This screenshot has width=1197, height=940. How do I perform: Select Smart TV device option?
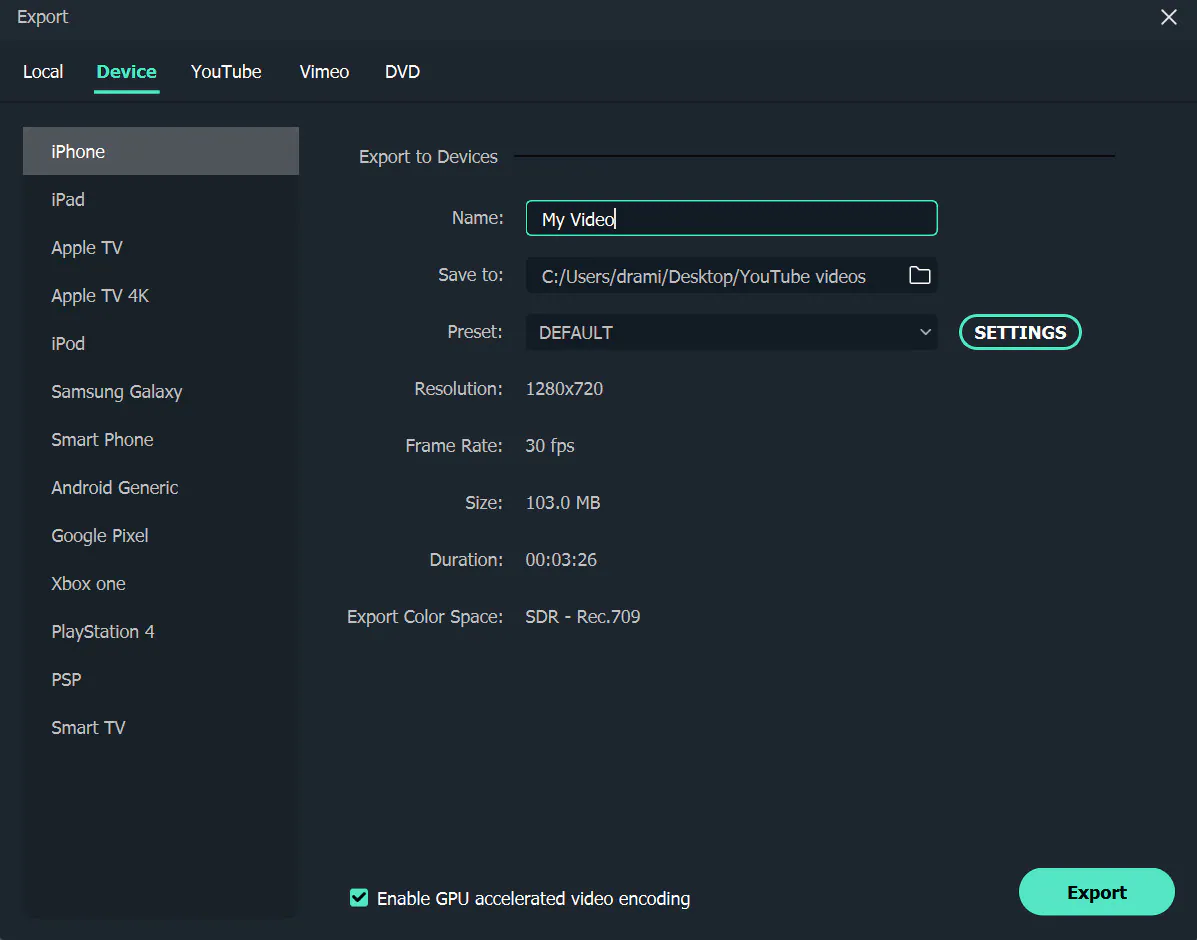(x=89, y=728)
